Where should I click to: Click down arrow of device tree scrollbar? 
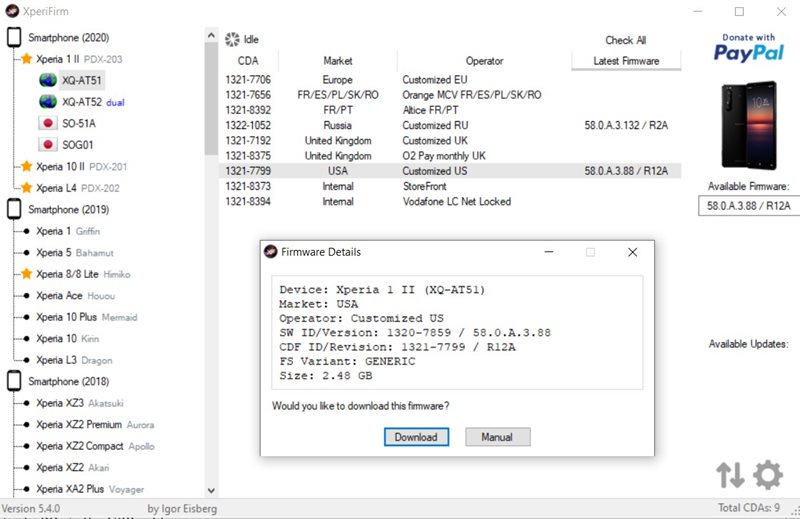211,490
